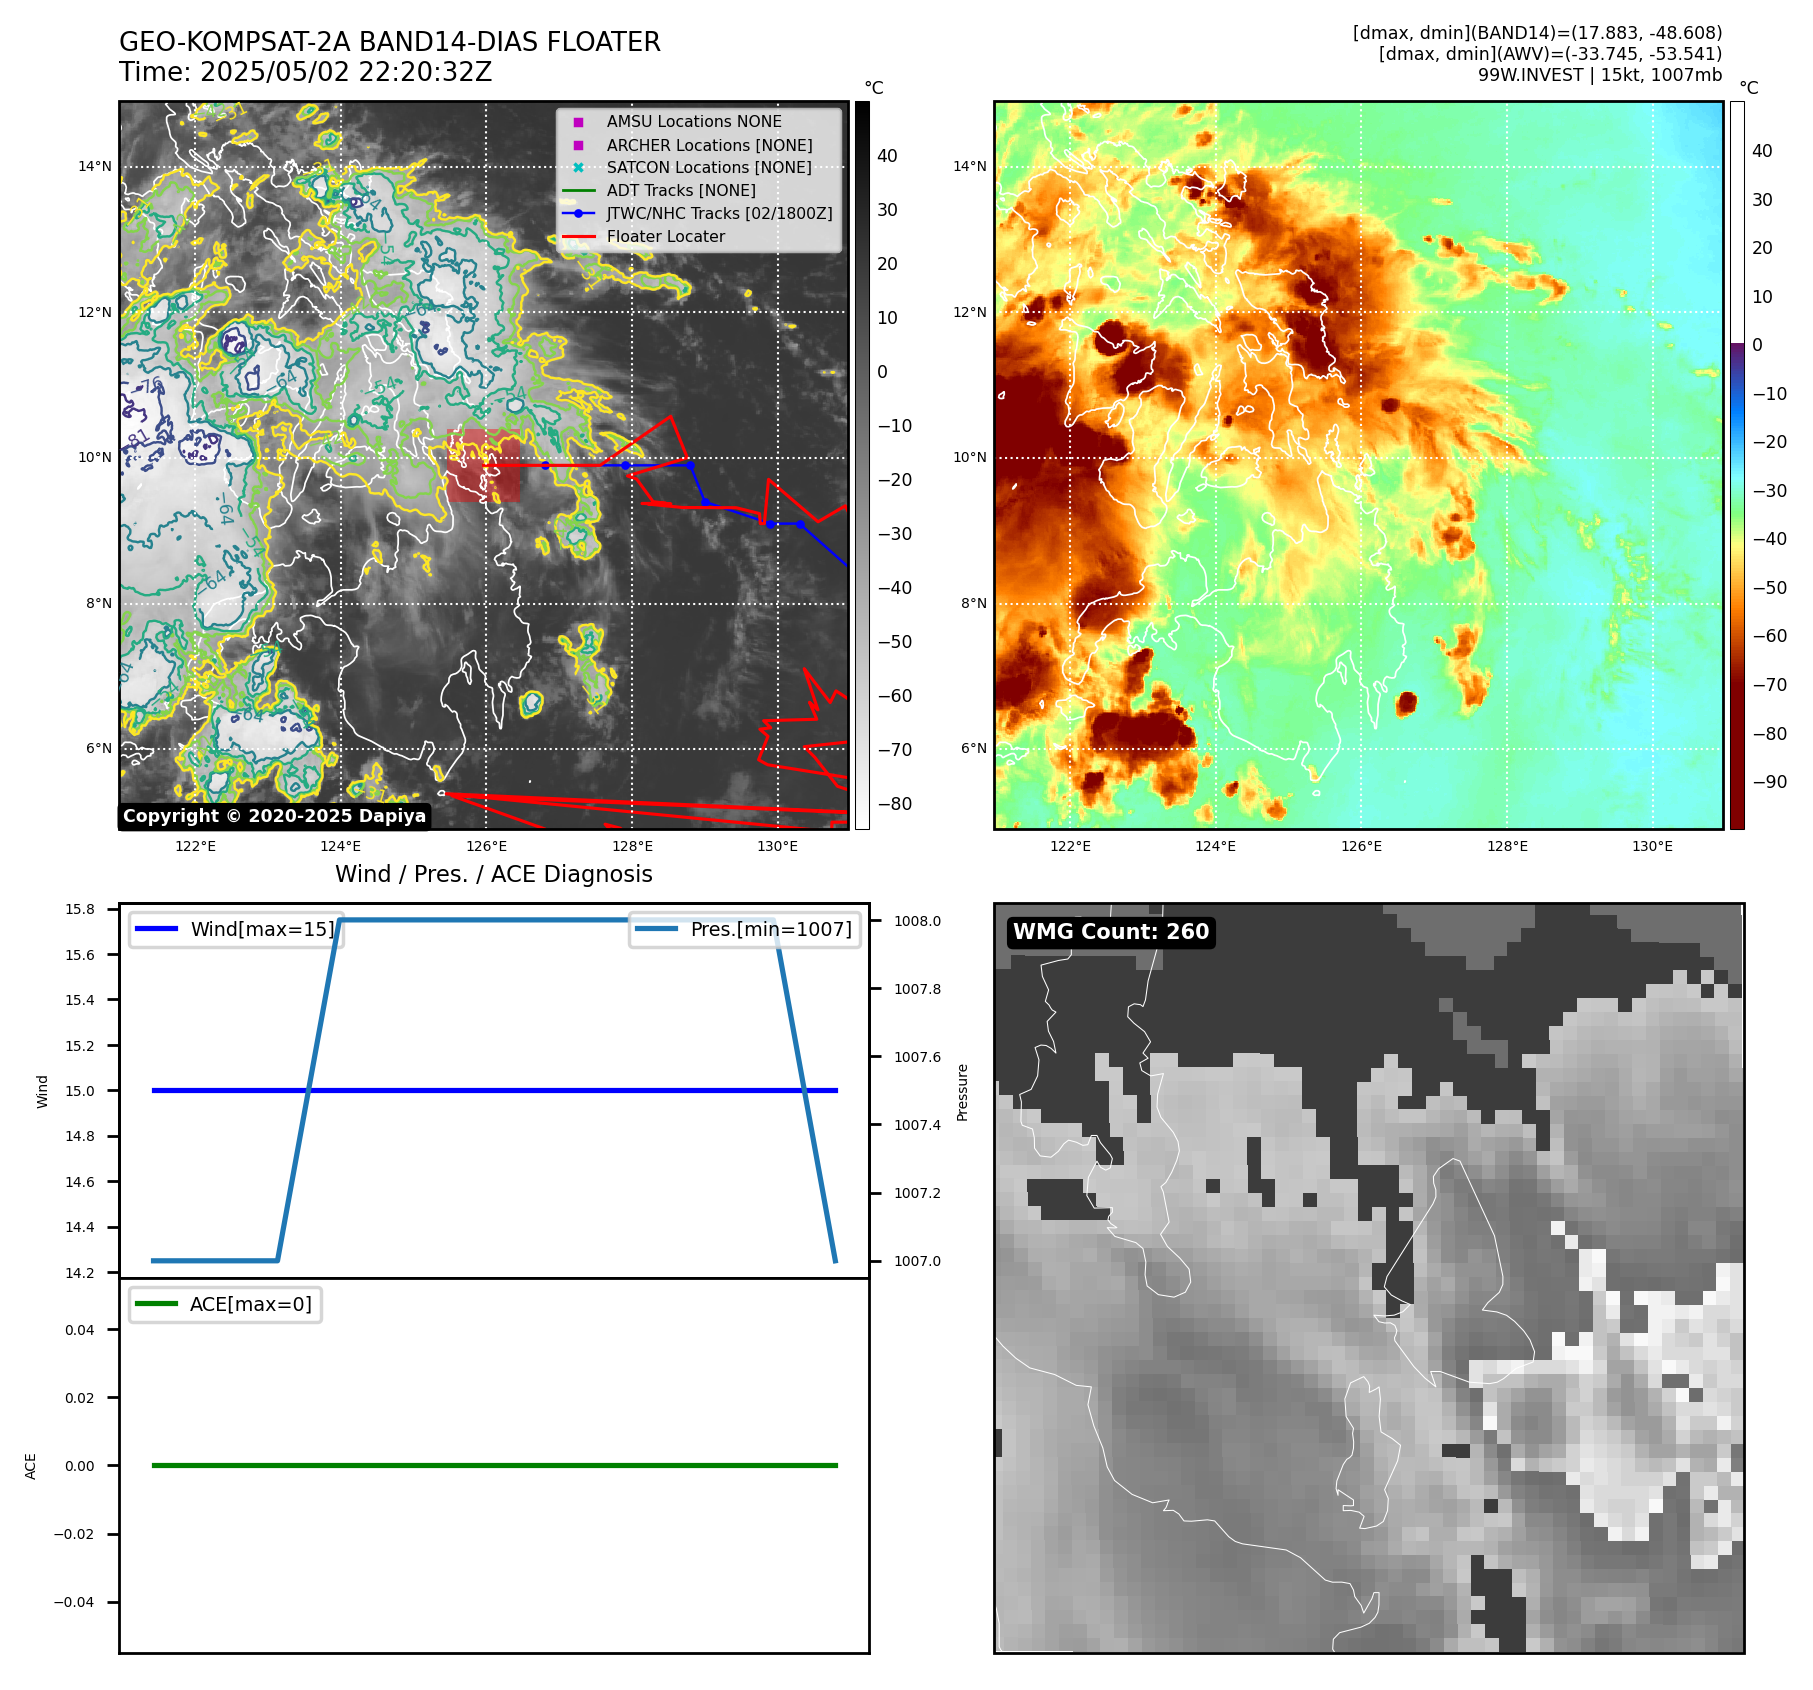This screenshot has height=1690, width=1813.
Task: Click the '0' tick on rainbow colorbar
Action: [x=1757, y=345]
